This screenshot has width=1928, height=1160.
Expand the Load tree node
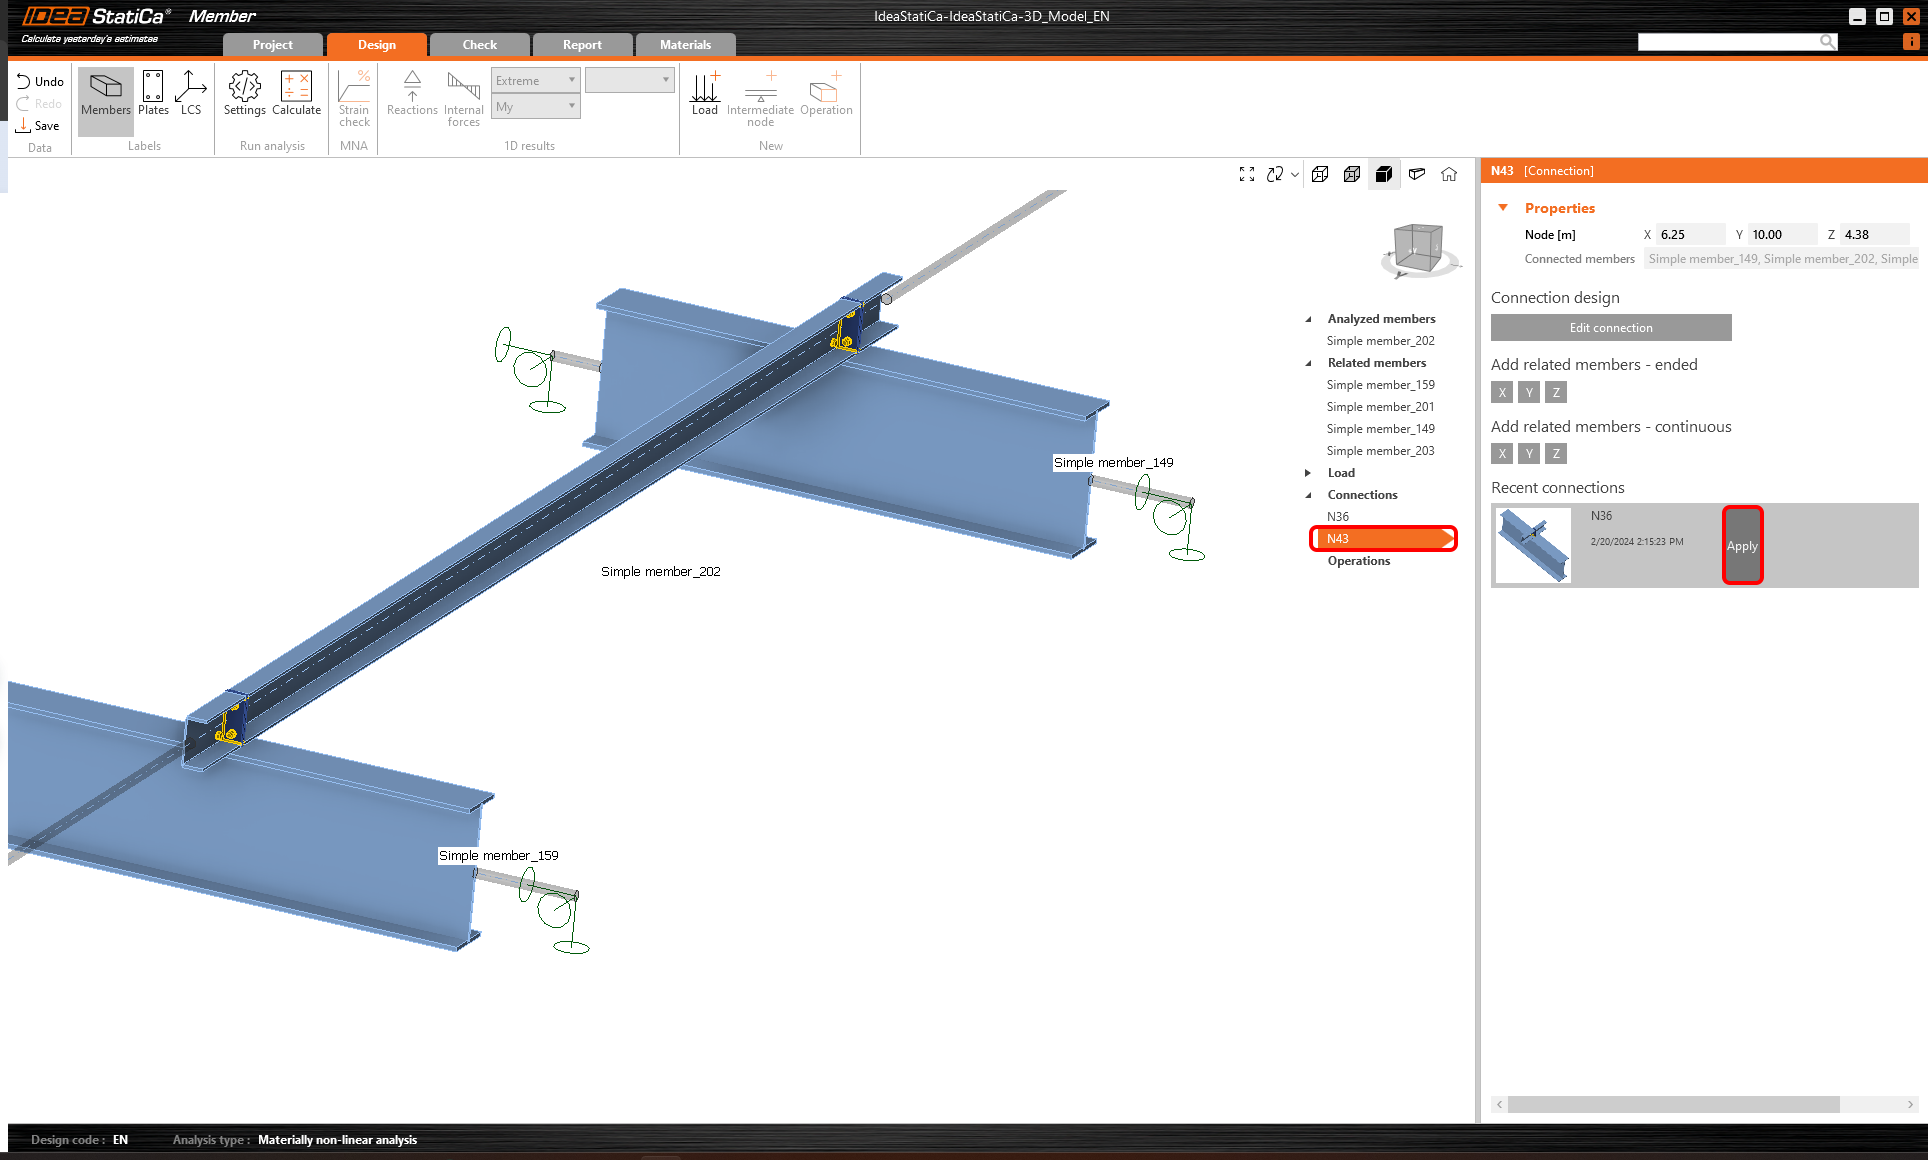[x=1308, y=473]
